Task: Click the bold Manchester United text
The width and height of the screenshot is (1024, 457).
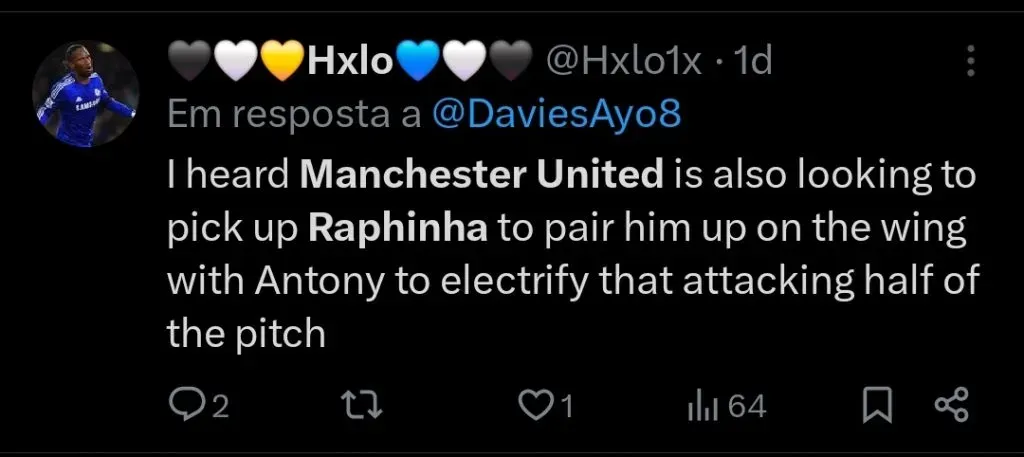Action: pos(482,175)
